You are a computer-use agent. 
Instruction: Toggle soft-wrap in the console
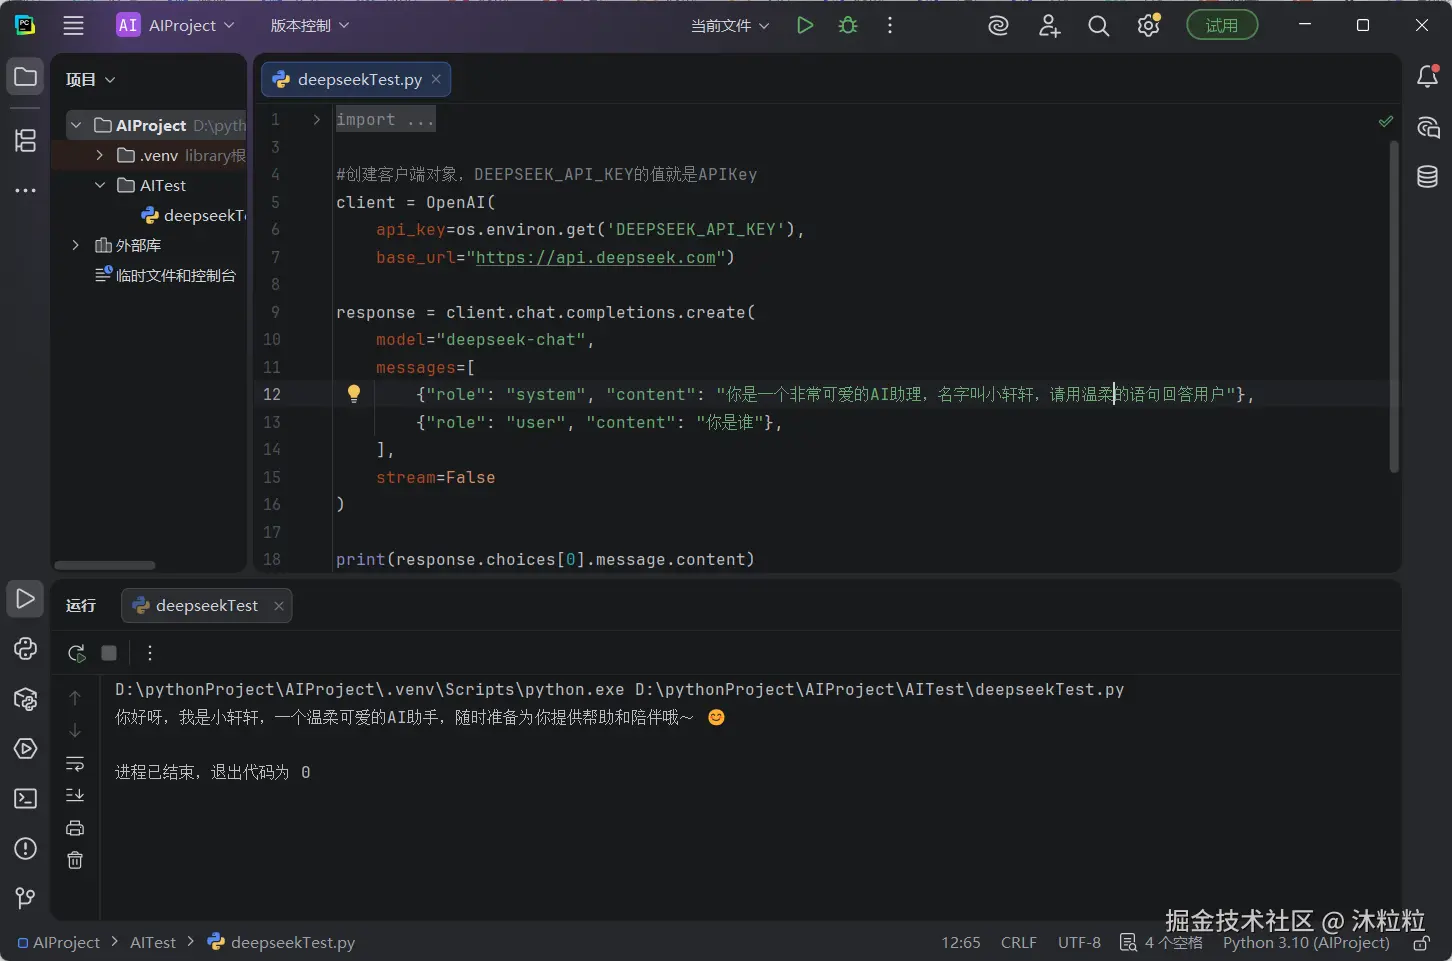pos(75,764)
